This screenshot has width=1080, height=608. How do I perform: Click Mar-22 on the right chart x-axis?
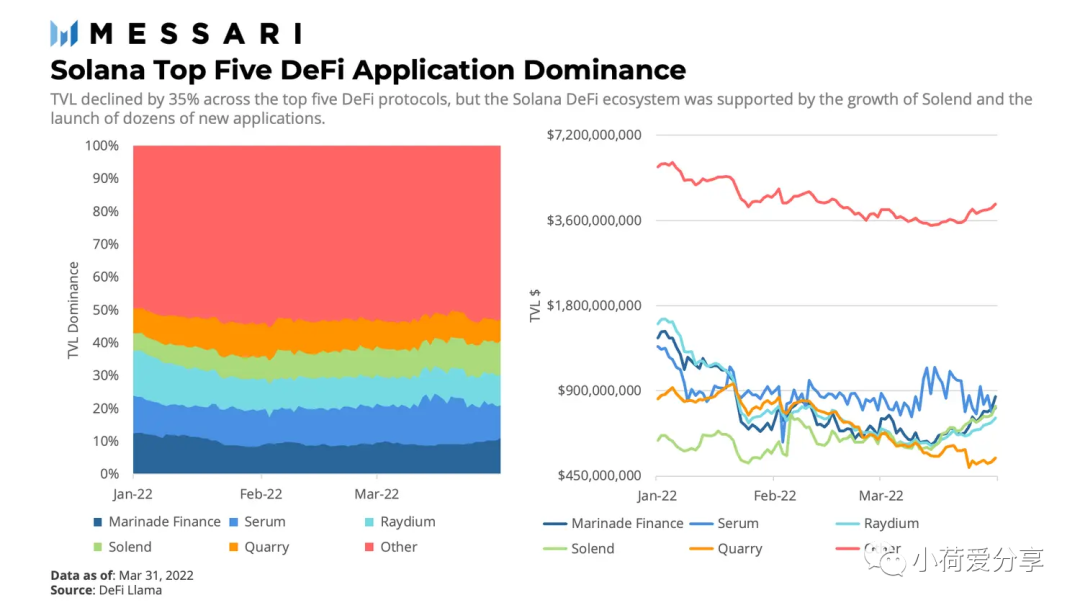(x=881, y=496)
